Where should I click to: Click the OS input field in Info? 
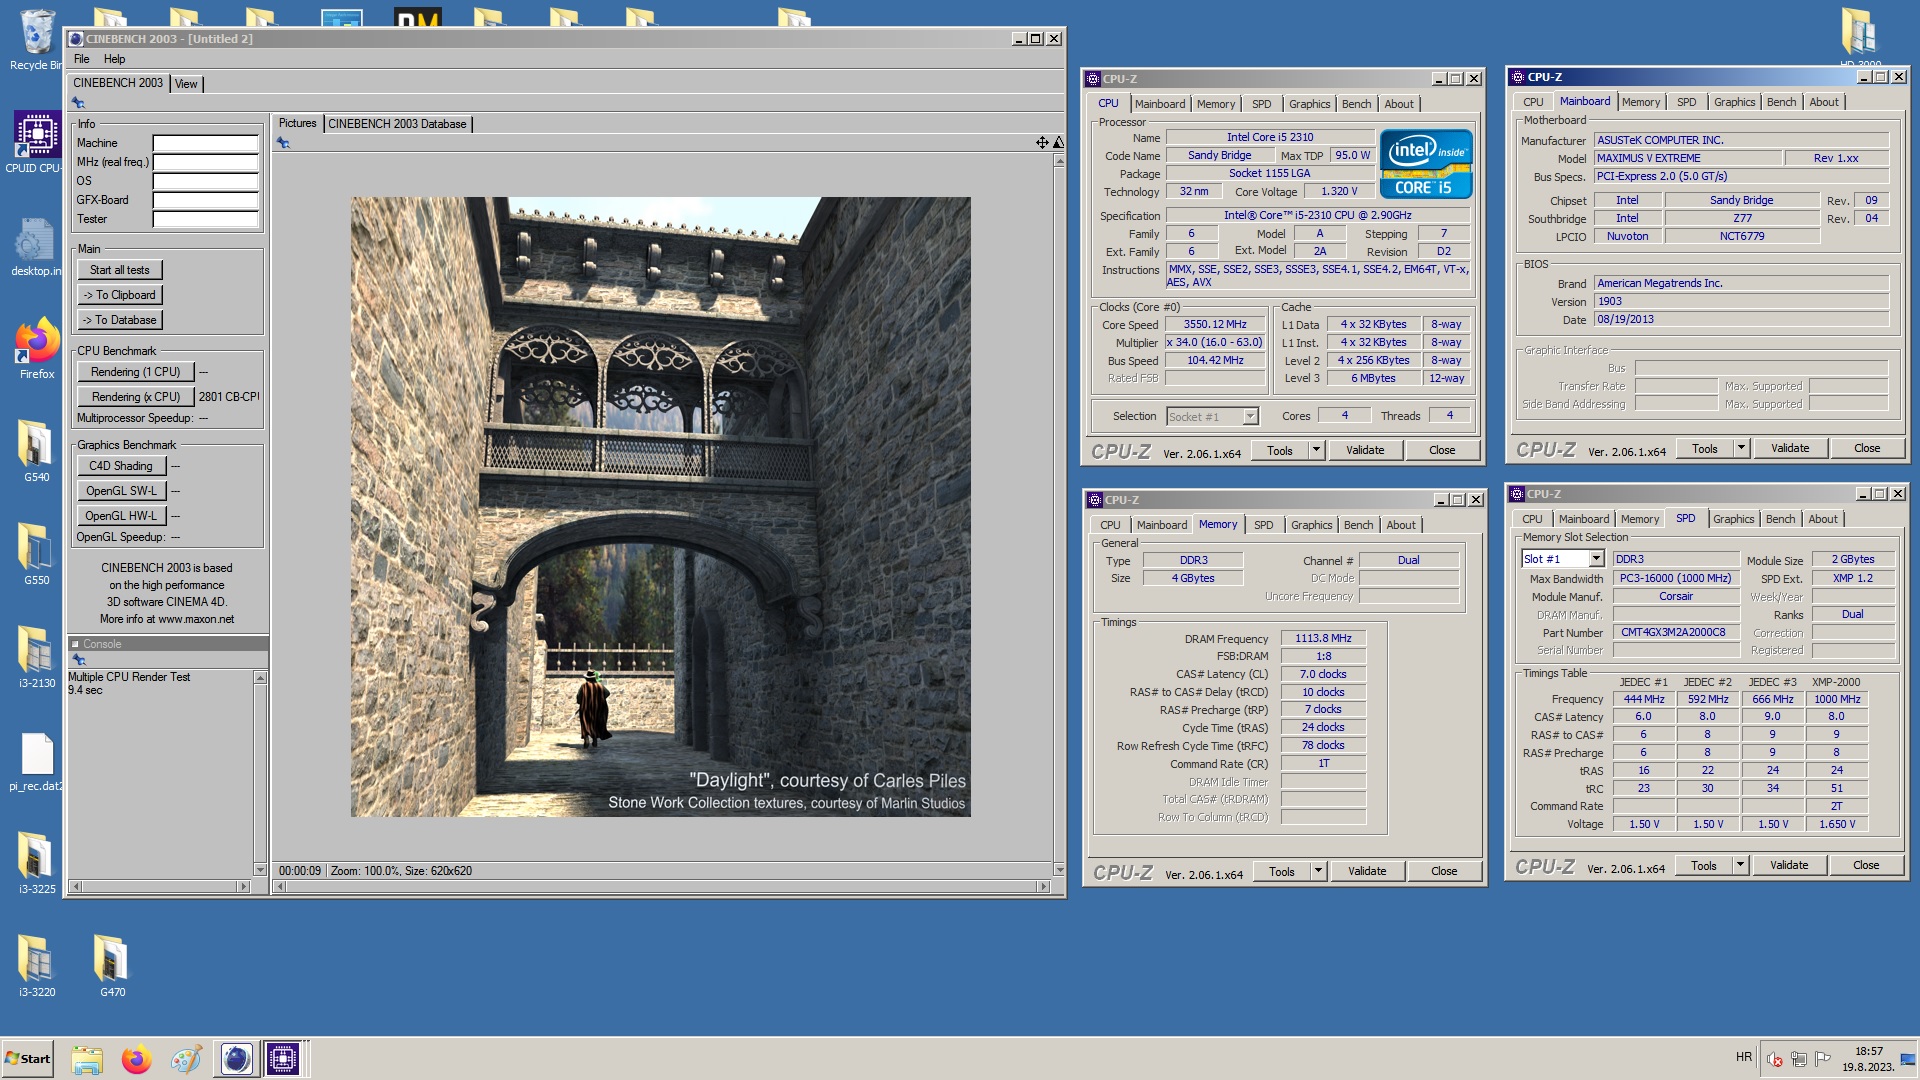(205, 181)
